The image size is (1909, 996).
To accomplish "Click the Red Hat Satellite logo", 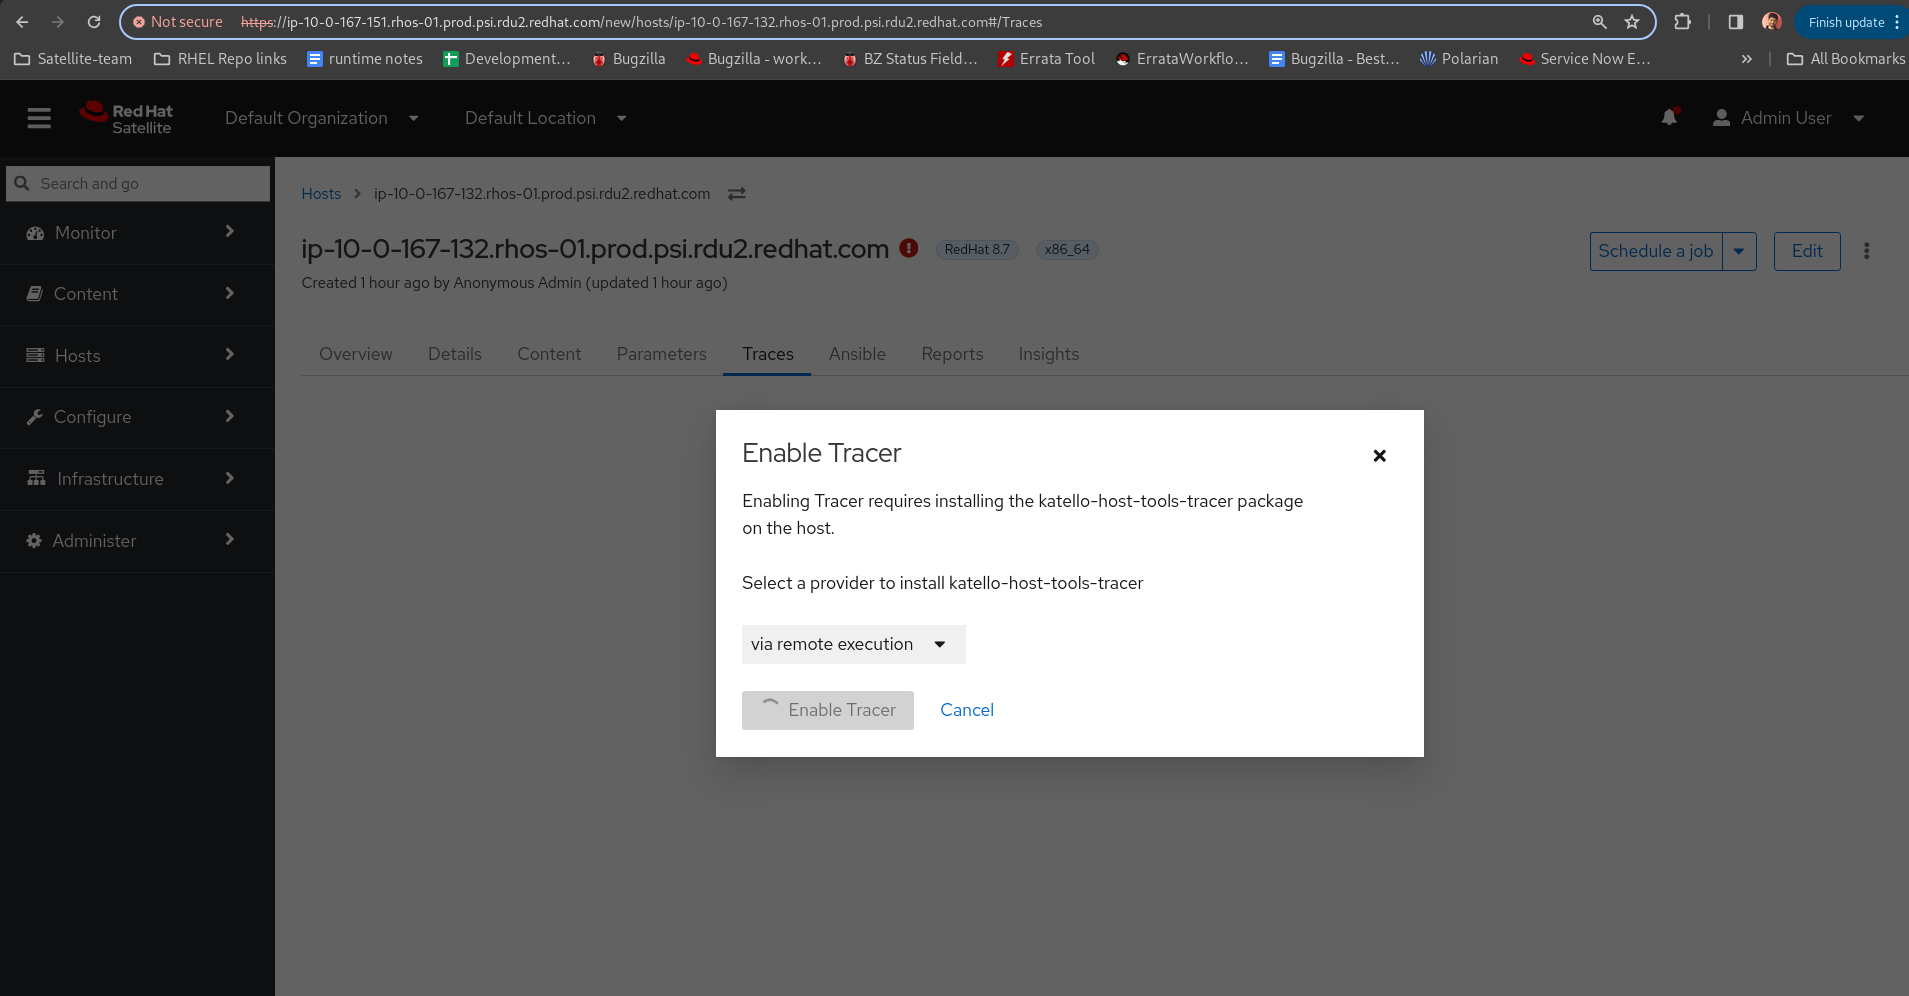I will pyautogui.click(x=127, y=118).
